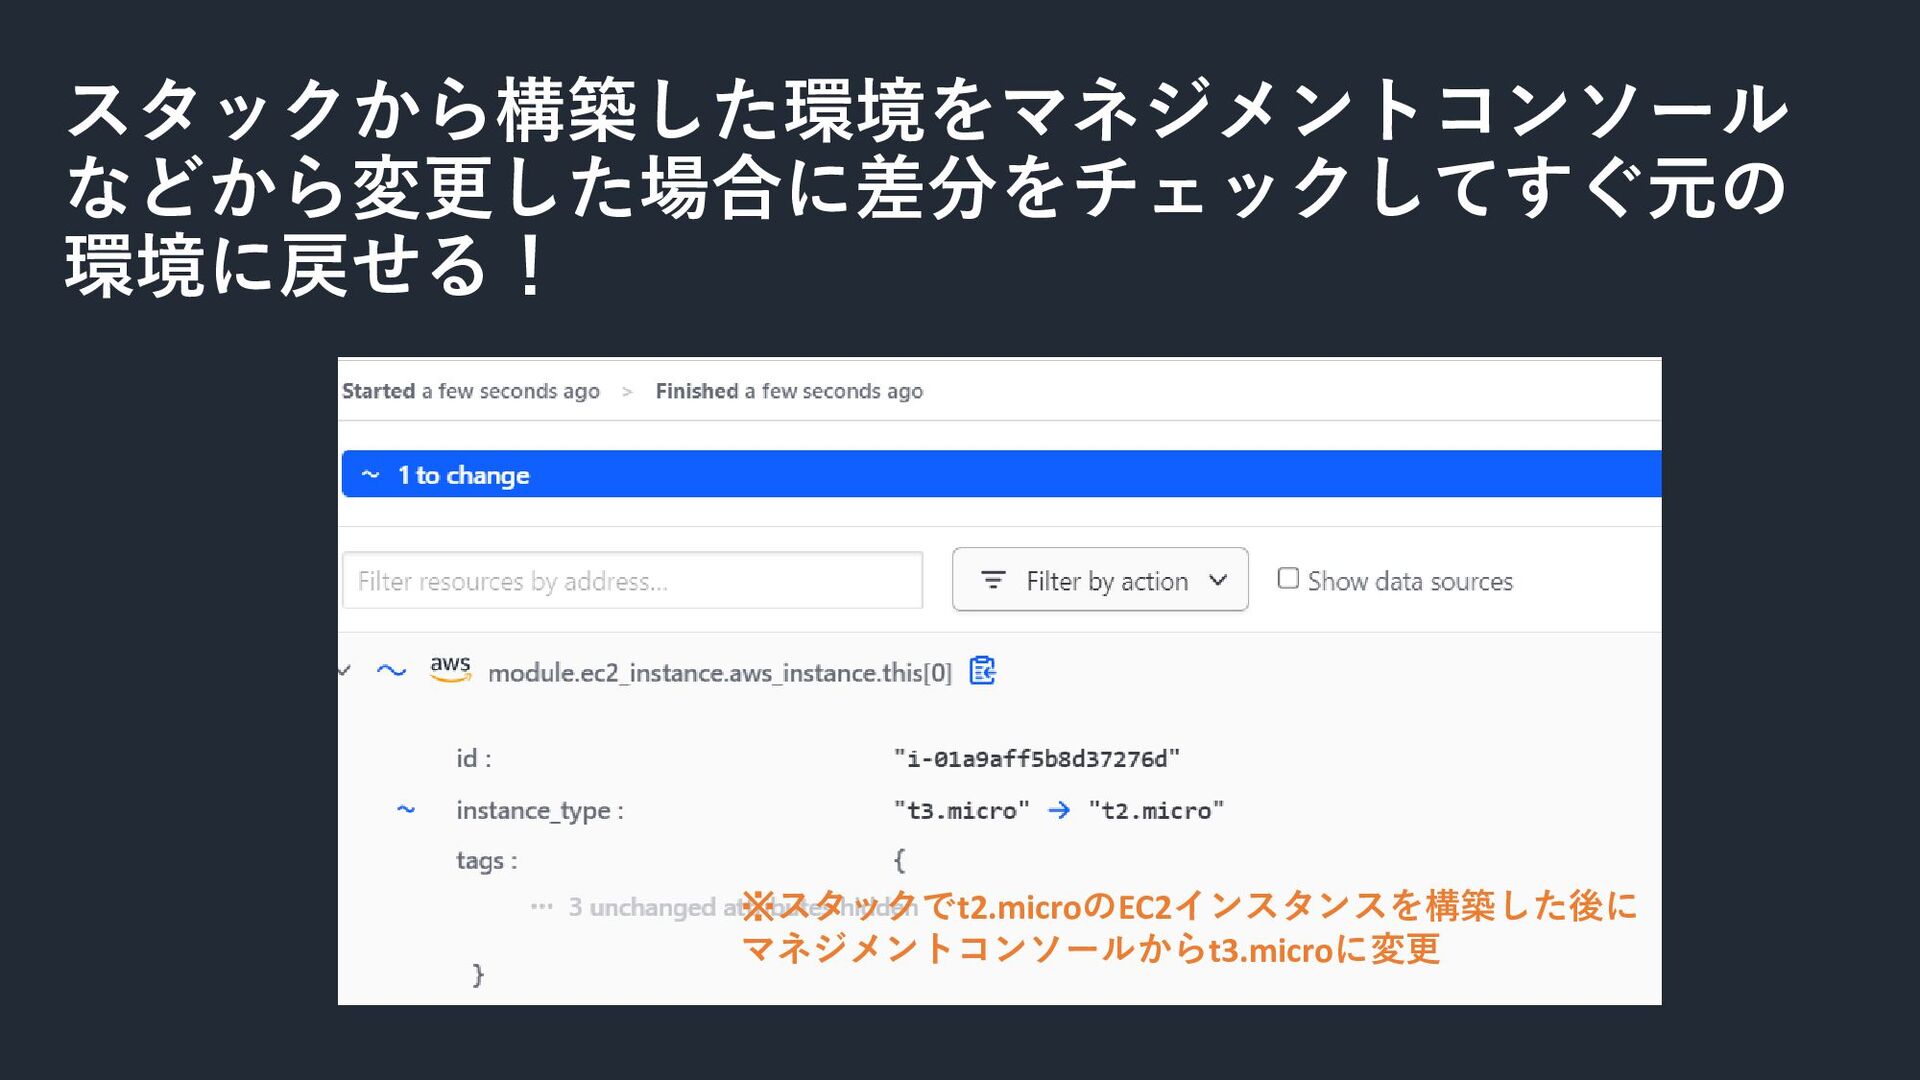Click the 'Finished a few seconds ago' label
Screen dimensions: 1920x1080
788,392
